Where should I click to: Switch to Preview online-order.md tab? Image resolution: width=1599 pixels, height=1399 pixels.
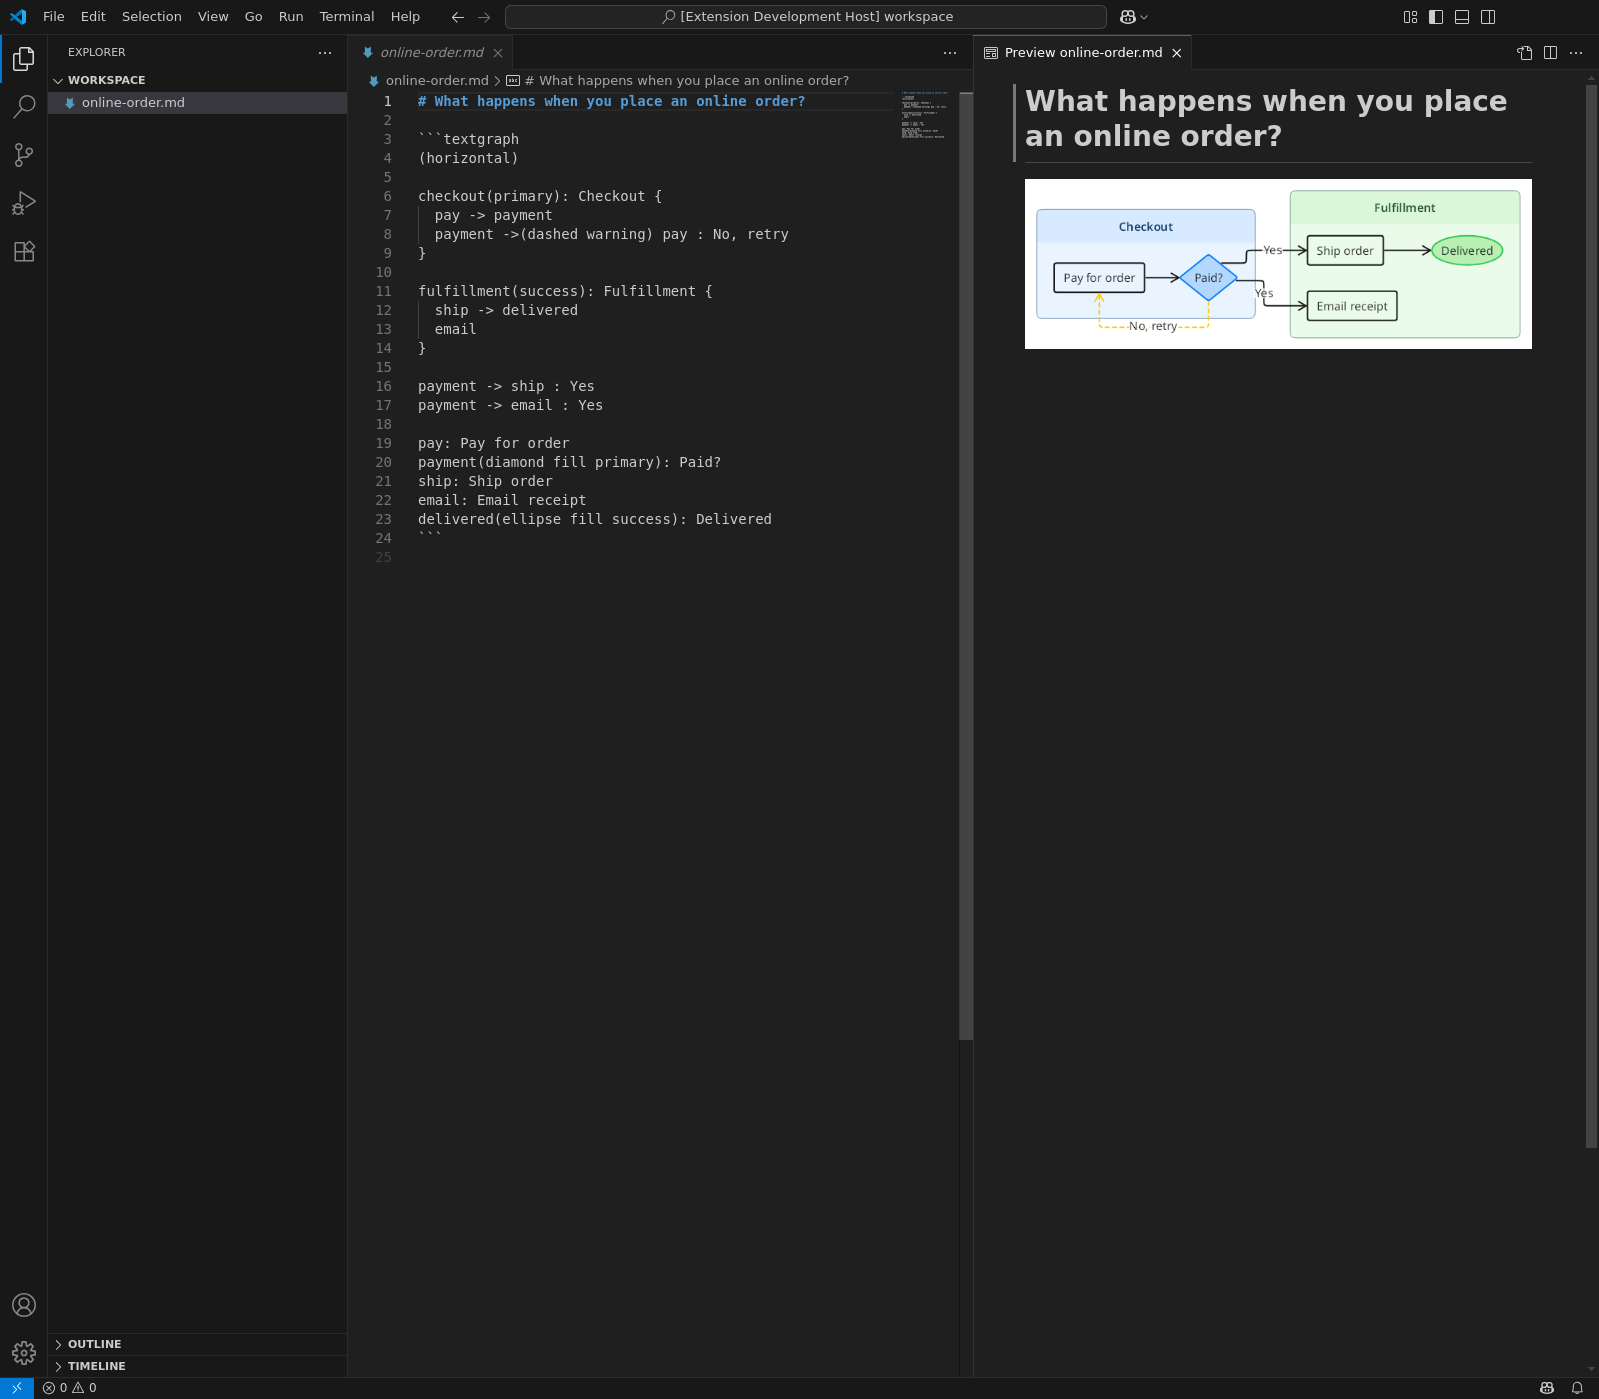coord(1083,53)
